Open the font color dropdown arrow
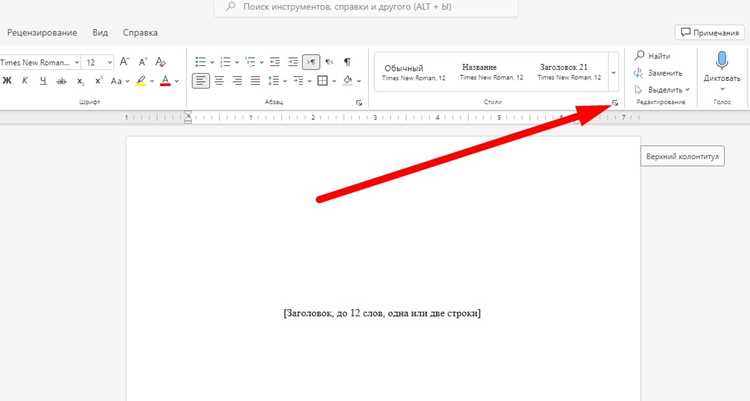 click(x=176, y=81)
